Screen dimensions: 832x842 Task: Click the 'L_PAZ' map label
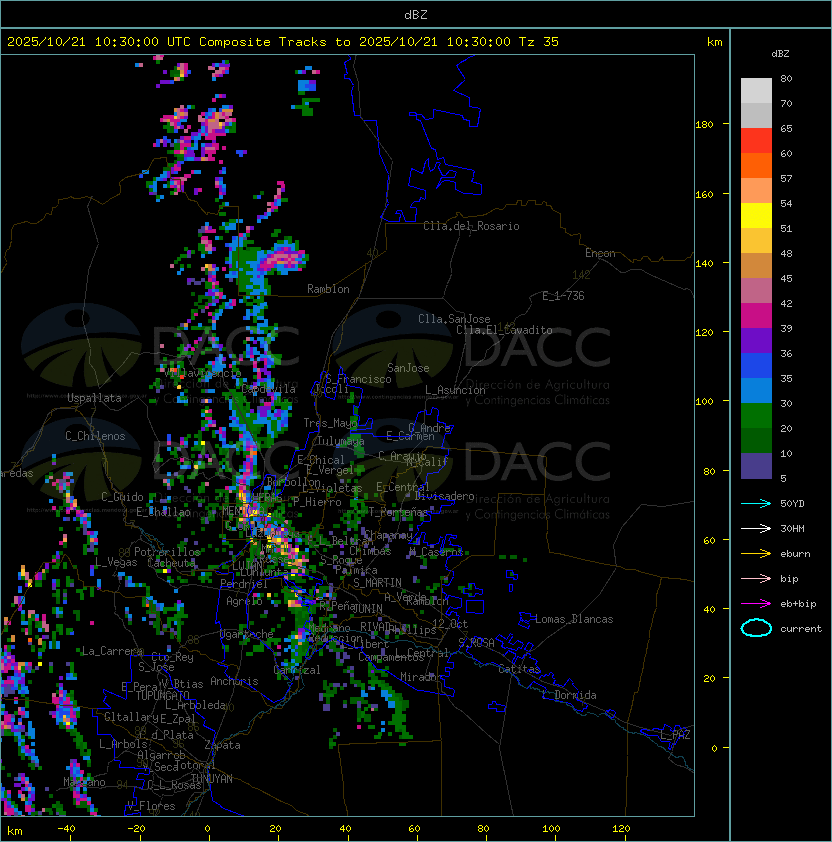(675, 735)
